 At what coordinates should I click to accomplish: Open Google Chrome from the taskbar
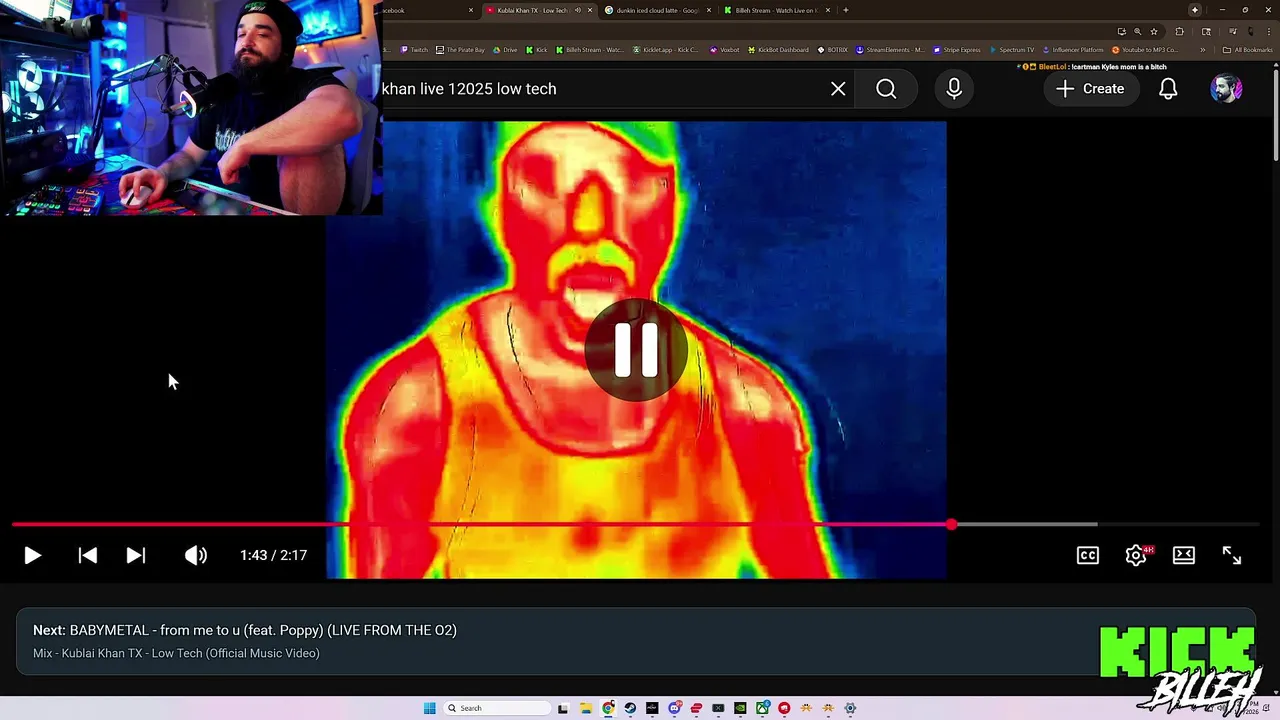coord(608,708)
